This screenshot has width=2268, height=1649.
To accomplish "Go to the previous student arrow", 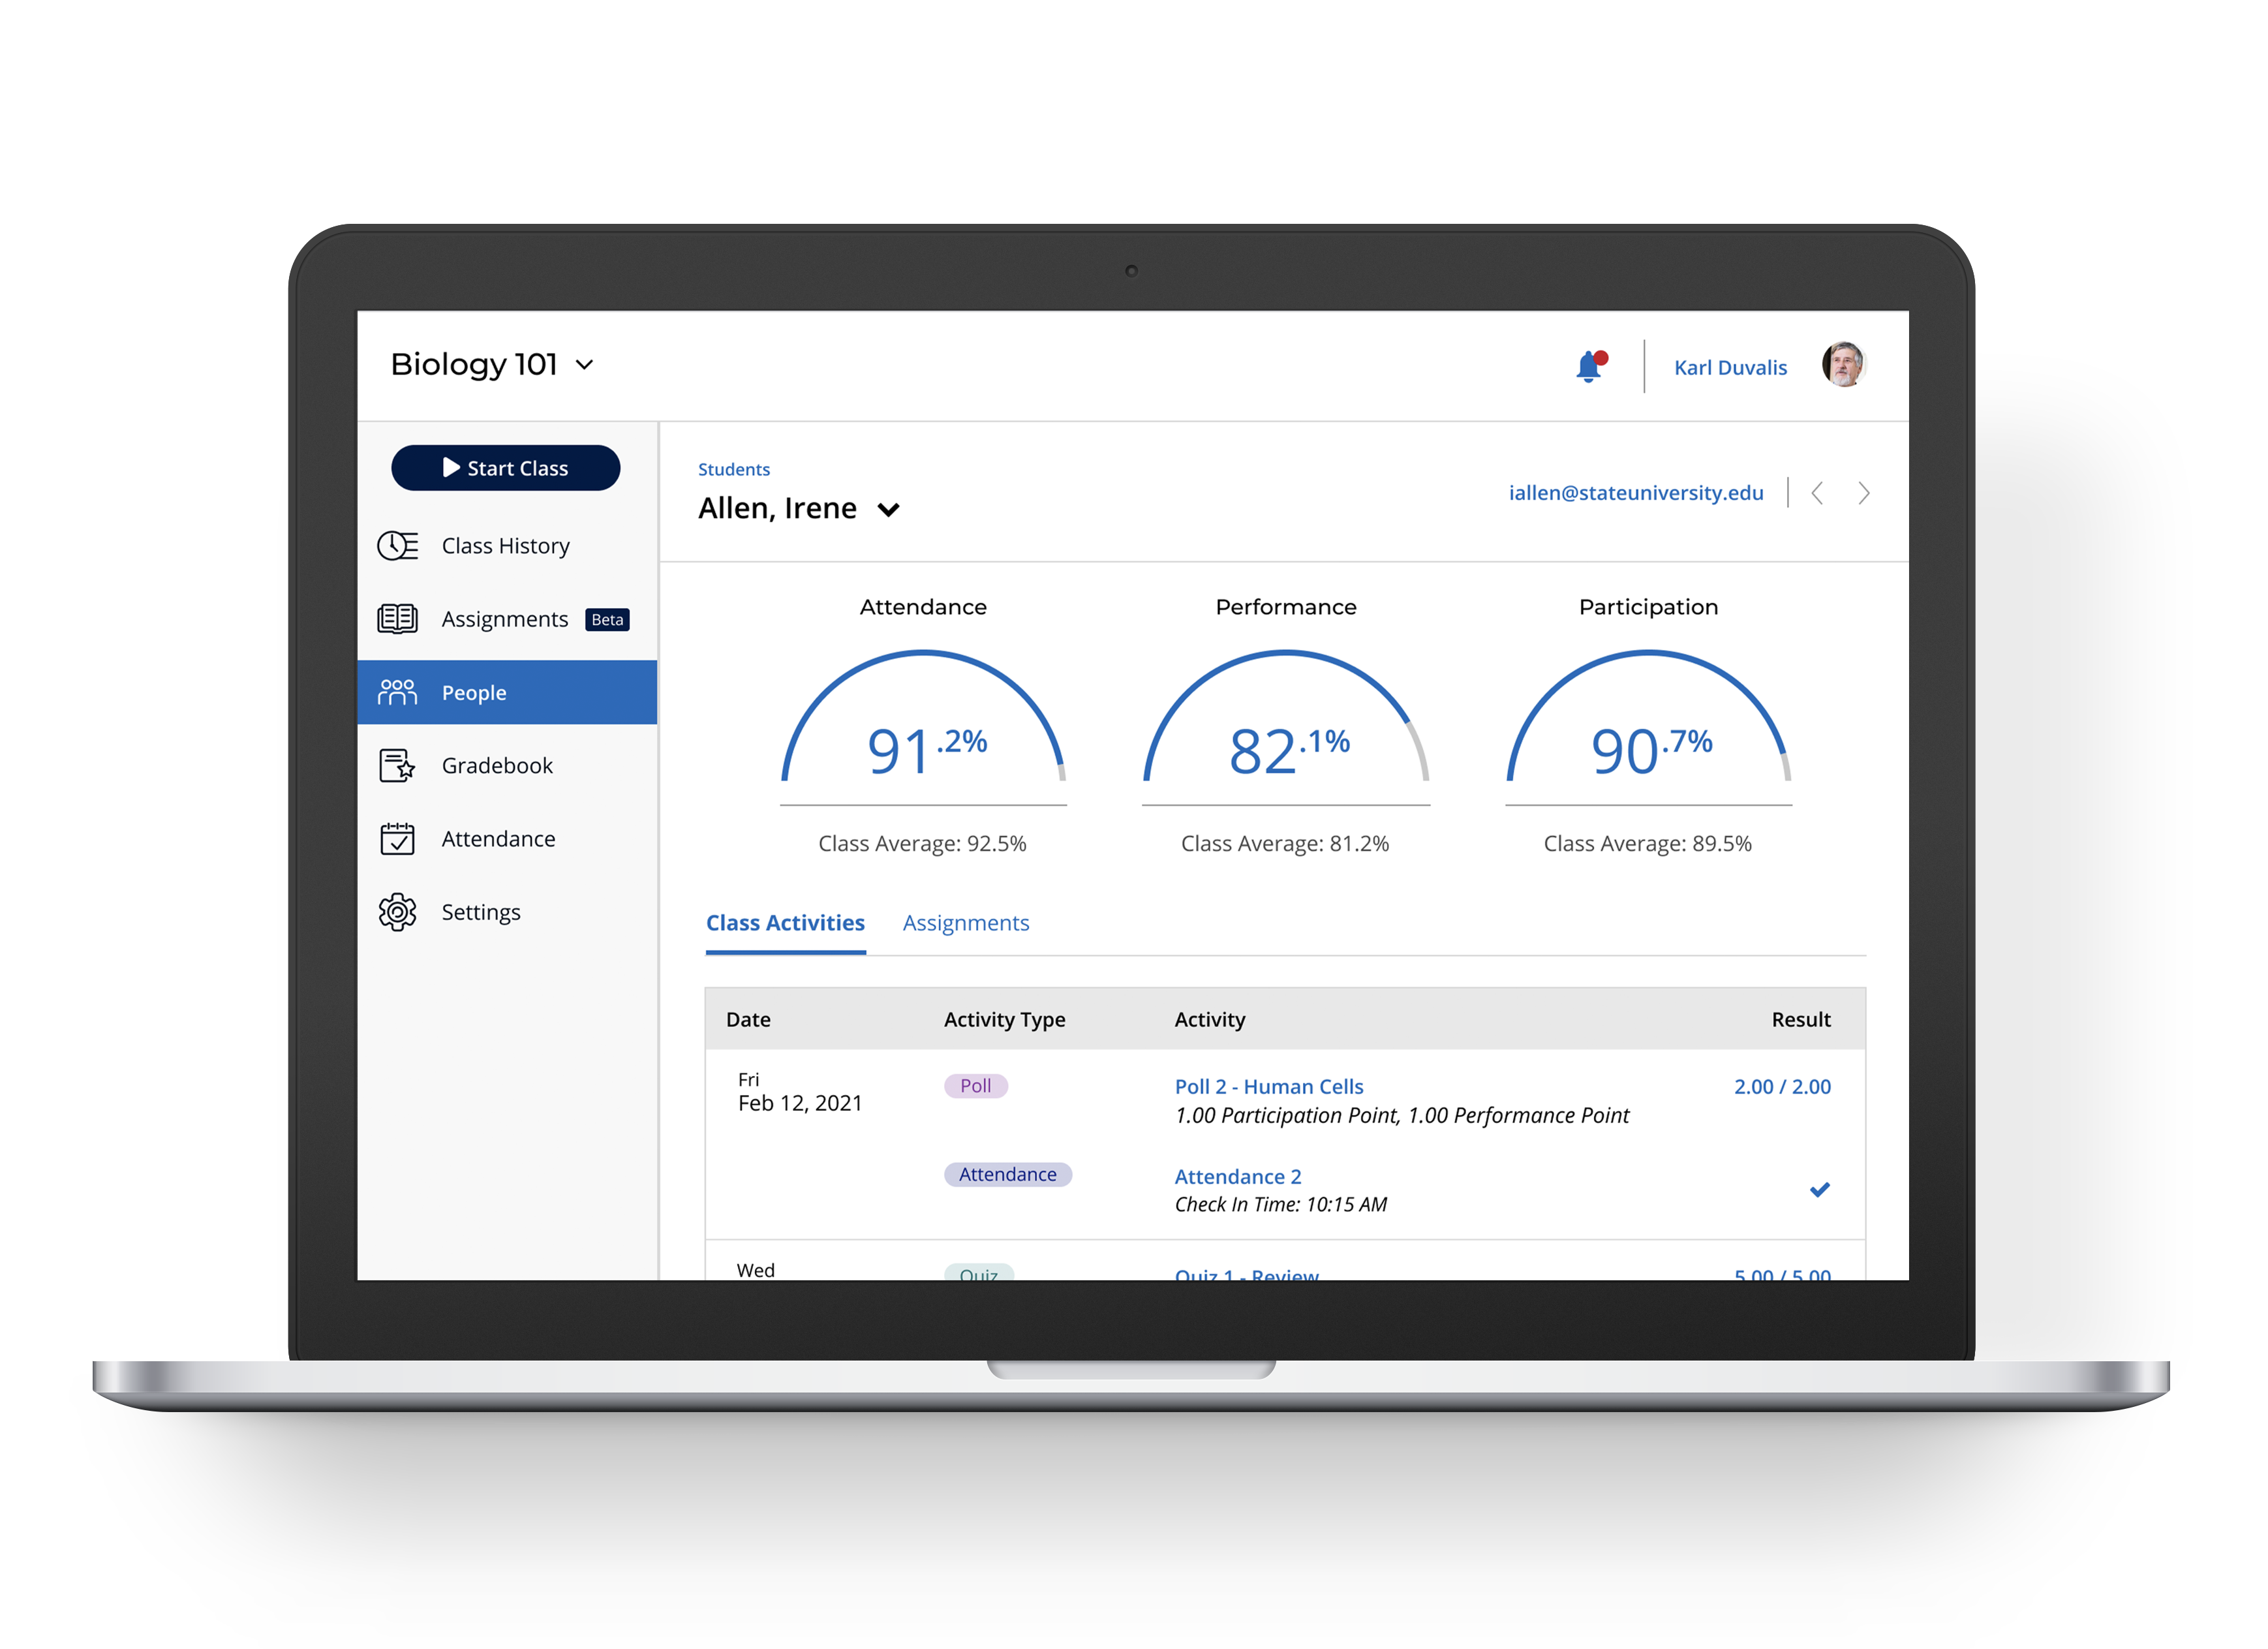I will coord(1817,493).
